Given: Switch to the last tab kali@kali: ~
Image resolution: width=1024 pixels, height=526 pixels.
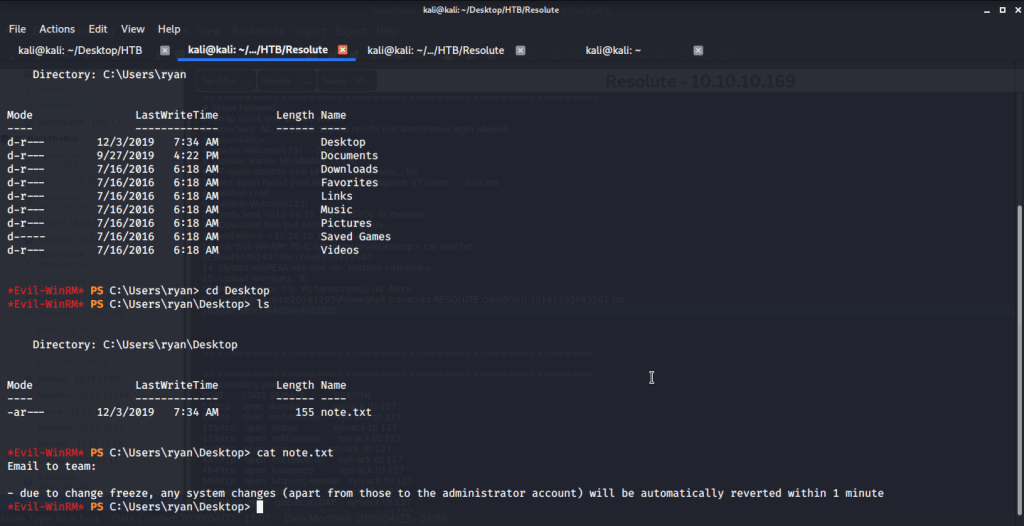Looking at the screenshot, I should click(x=613, y=50).
